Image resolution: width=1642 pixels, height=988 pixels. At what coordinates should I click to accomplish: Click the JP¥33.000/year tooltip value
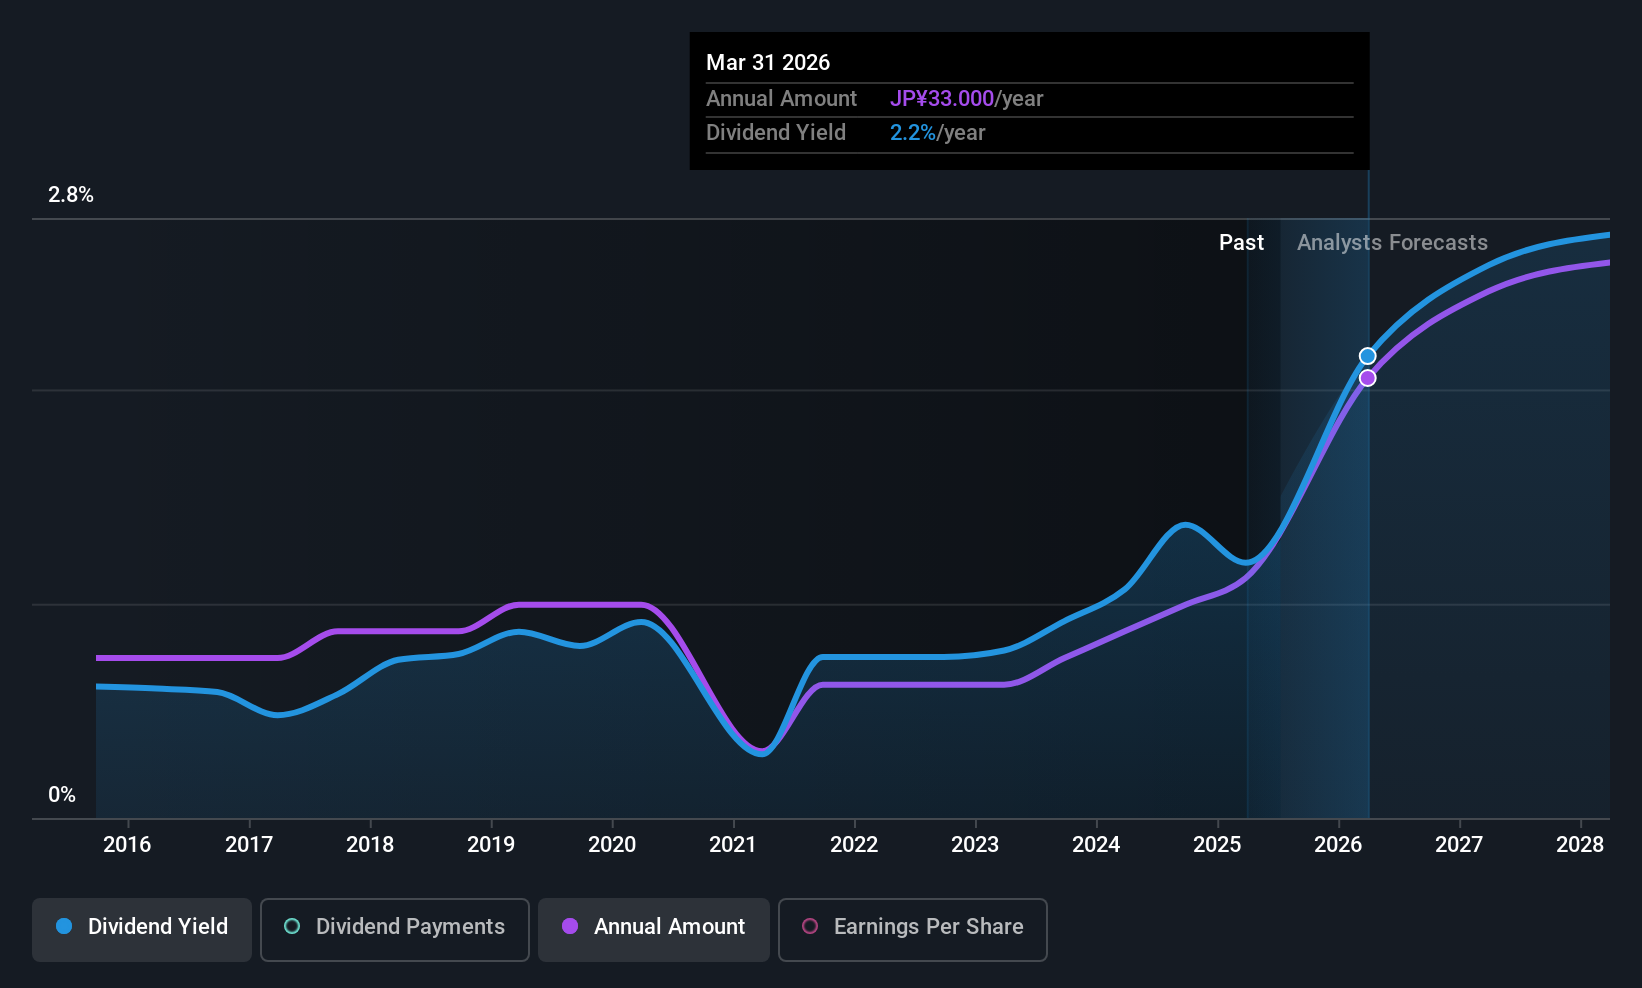[x=966, y=98]
